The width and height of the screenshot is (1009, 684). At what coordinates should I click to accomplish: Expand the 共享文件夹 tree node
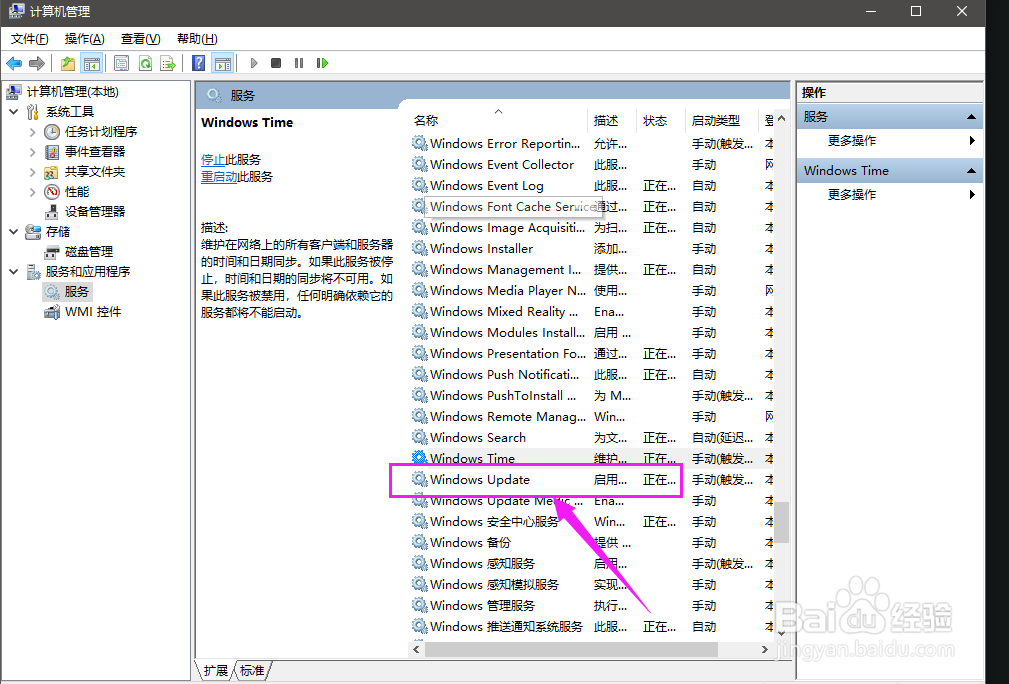coord(32,172)
